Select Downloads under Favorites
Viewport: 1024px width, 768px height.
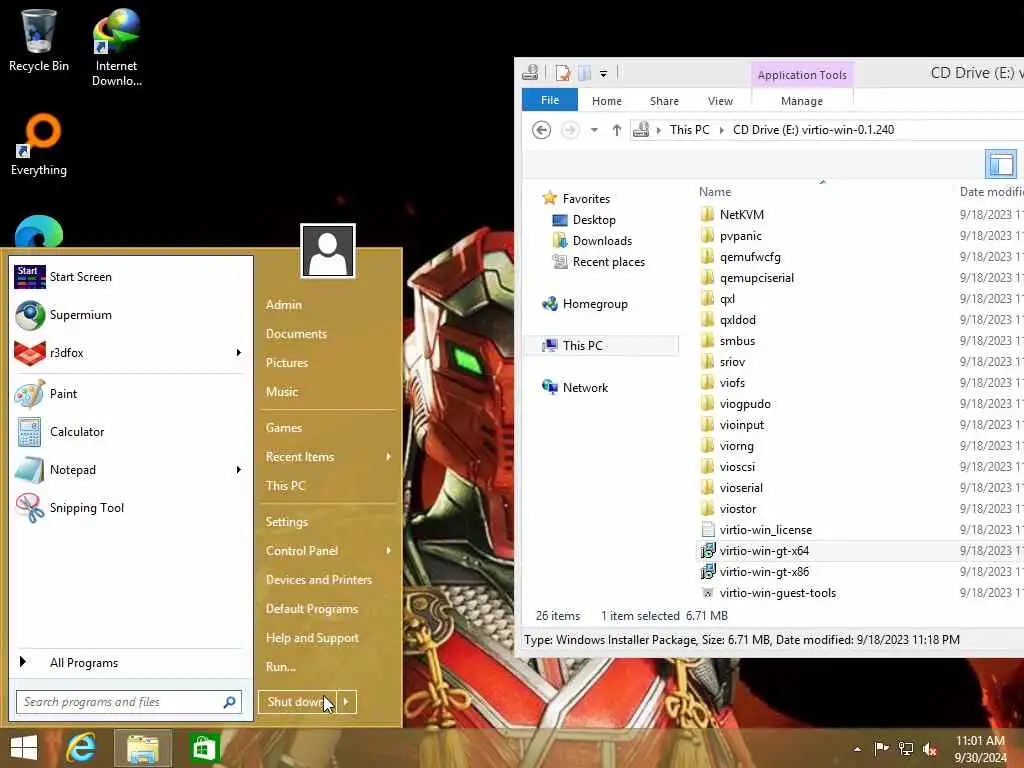[x=601, y=241]
